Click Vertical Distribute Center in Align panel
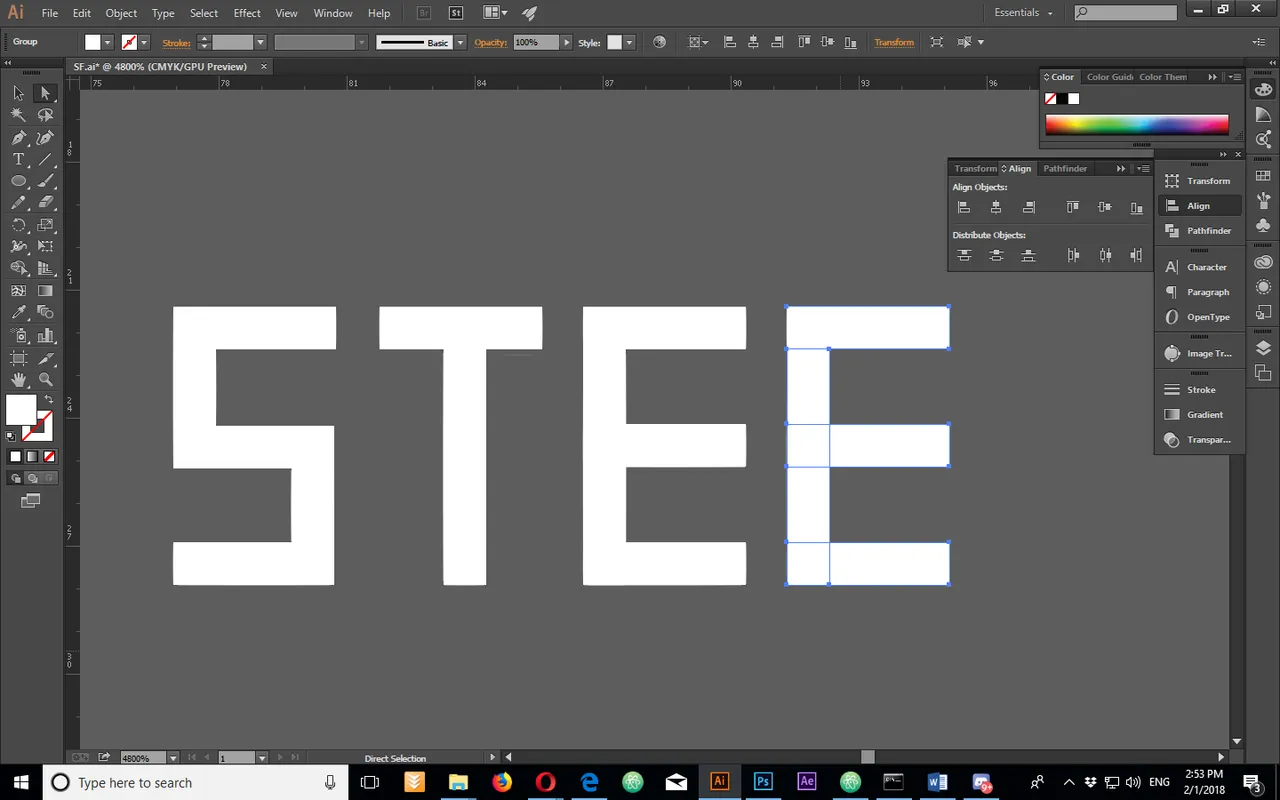Image resolution: width=1280 pixels, height=800 pixels. pyautogui.click(x=996, y=255)
